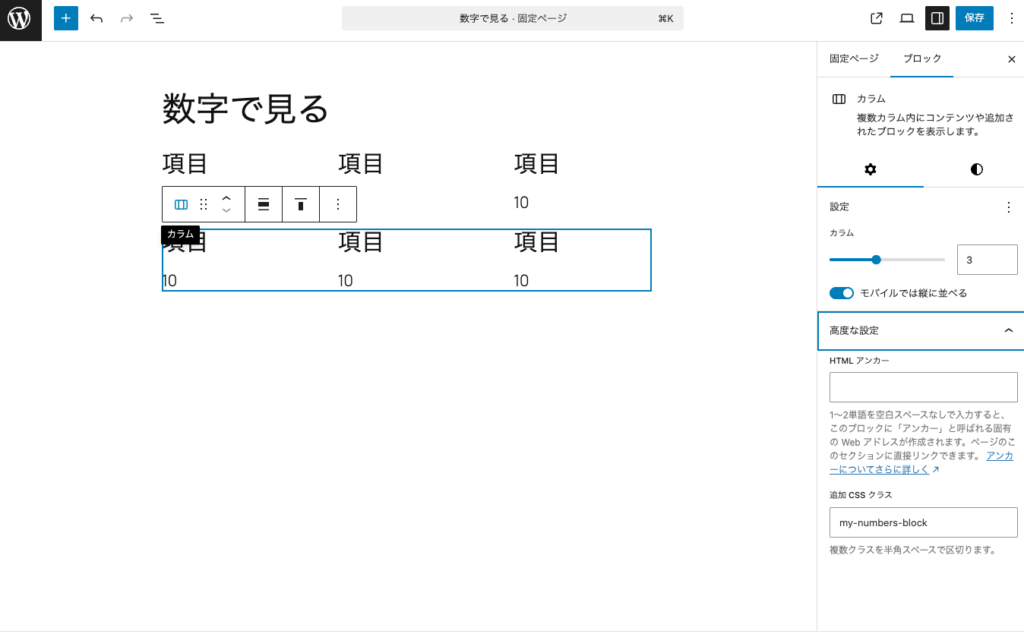This screenshot has width=1024, height=634.
Task: Click the justification icon in the block toolbar
Action: click(x=262, y=204)
